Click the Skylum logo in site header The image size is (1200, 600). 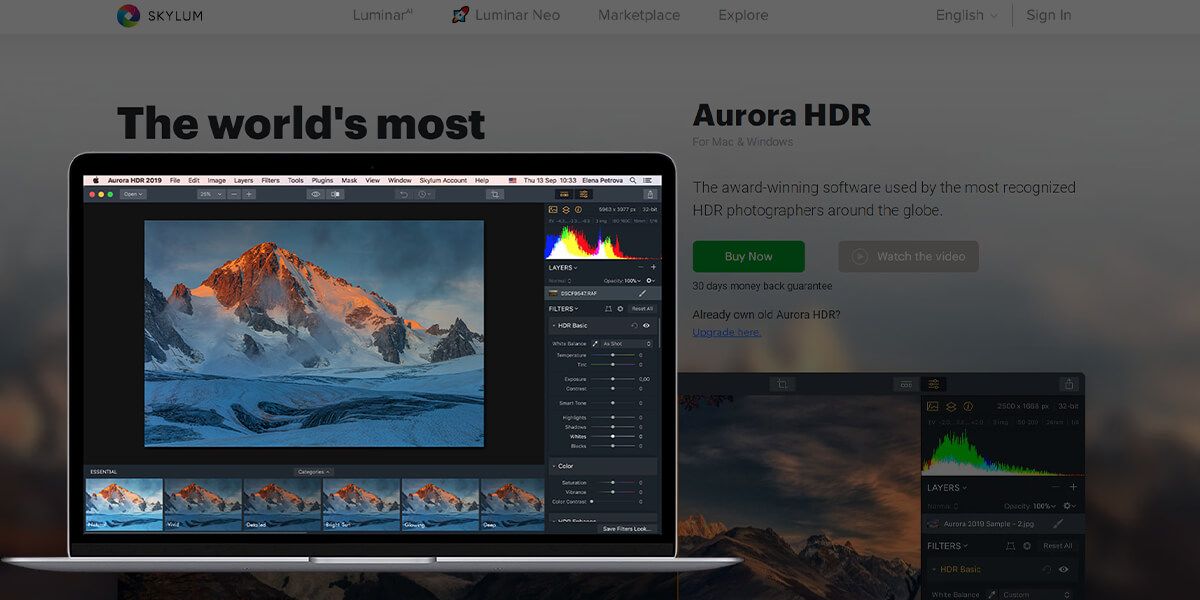click(x=160, y=15)
